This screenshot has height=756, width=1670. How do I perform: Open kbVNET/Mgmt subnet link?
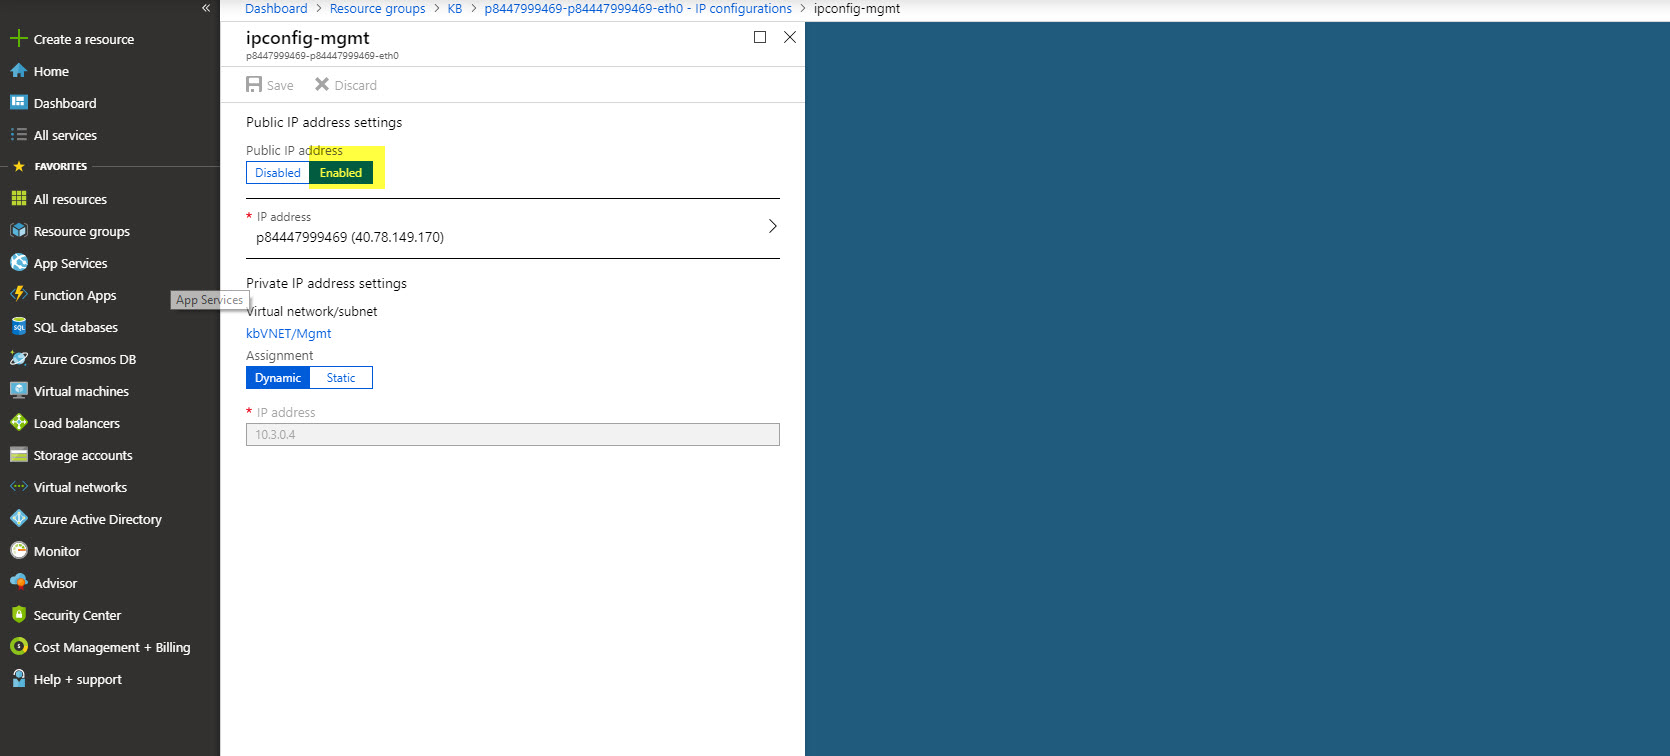[x=289, y=334]
